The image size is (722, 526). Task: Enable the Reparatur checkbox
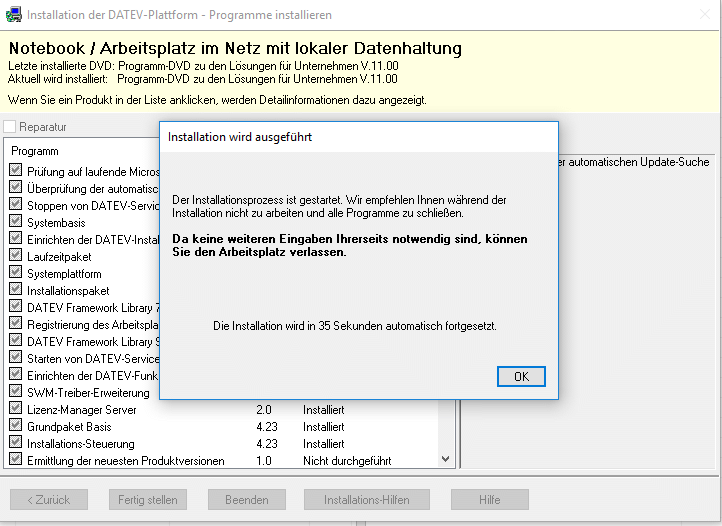pos(10,126)
